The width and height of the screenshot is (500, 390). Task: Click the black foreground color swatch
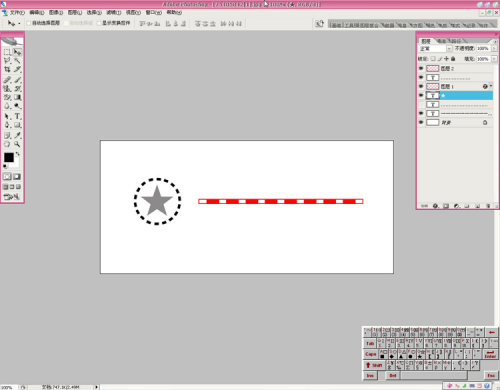coord(9,157)
